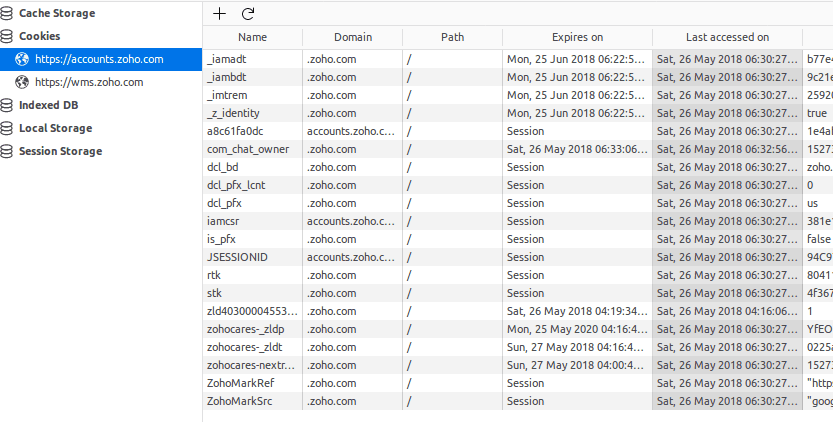Select https://accounts.zoho.com cookie host
The height and width of the screenshot is (422, 833).
pyautogui.click(x=99, y=60)
